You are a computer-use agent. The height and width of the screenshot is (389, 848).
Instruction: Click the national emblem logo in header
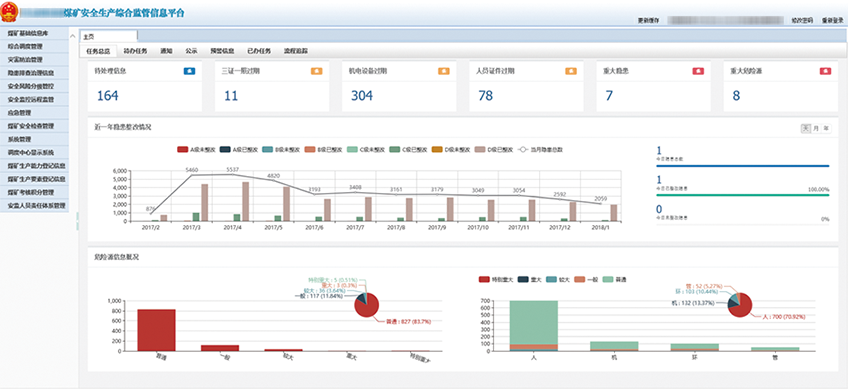(x=9, y=11)
